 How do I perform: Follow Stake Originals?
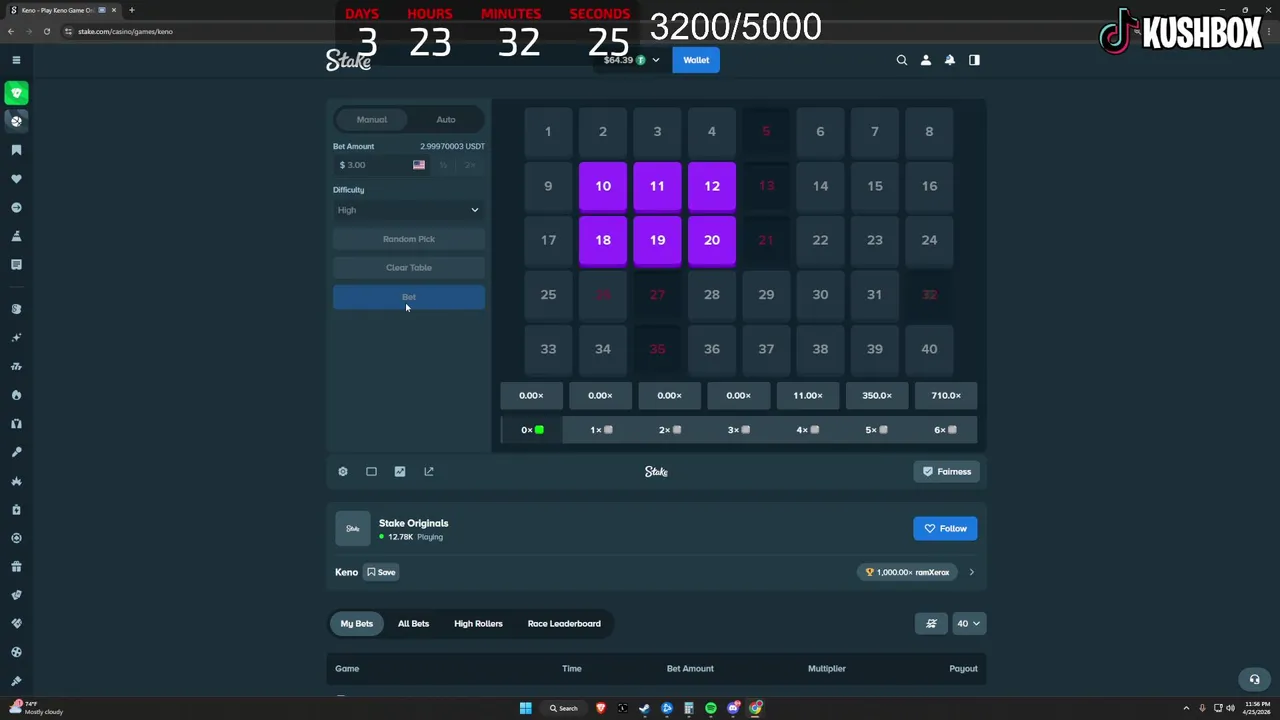(945, 529)
